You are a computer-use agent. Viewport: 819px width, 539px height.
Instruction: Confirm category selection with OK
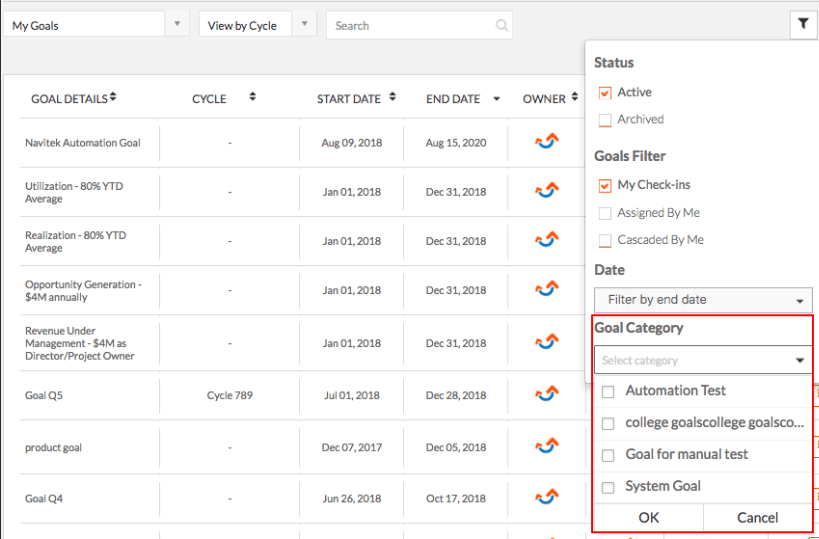(x=649, y=518)
